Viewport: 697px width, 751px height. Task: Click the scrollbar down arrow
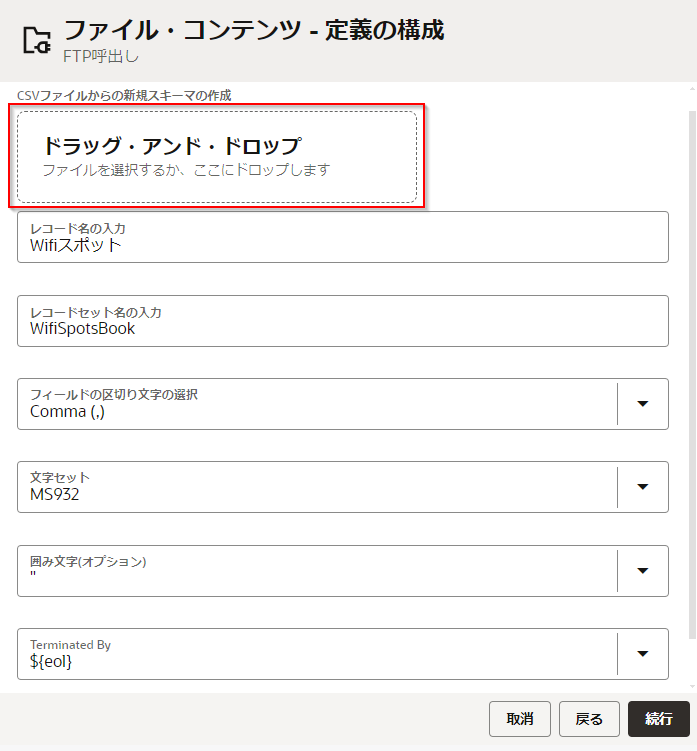point(691,685)
